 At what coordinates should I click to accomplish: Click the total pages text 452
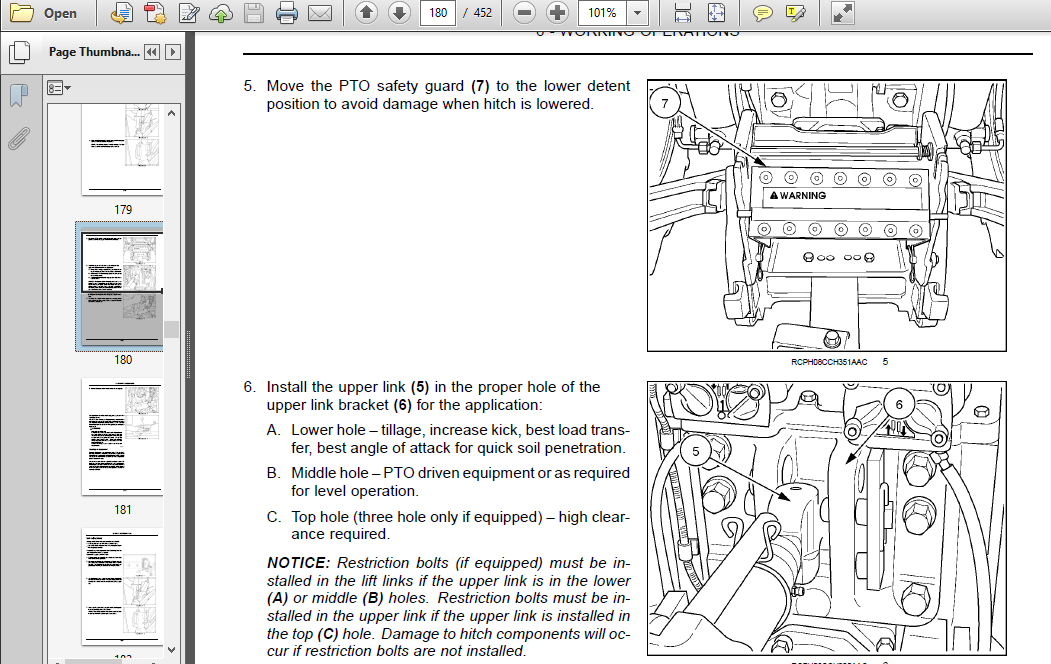[x=483, y=13]
